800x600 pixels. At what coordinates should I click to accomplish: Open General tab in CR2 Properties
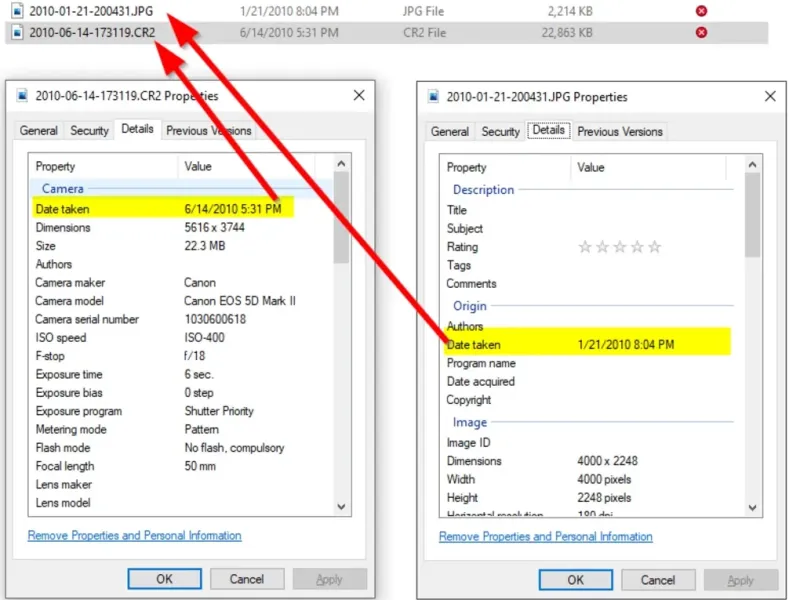38,131
